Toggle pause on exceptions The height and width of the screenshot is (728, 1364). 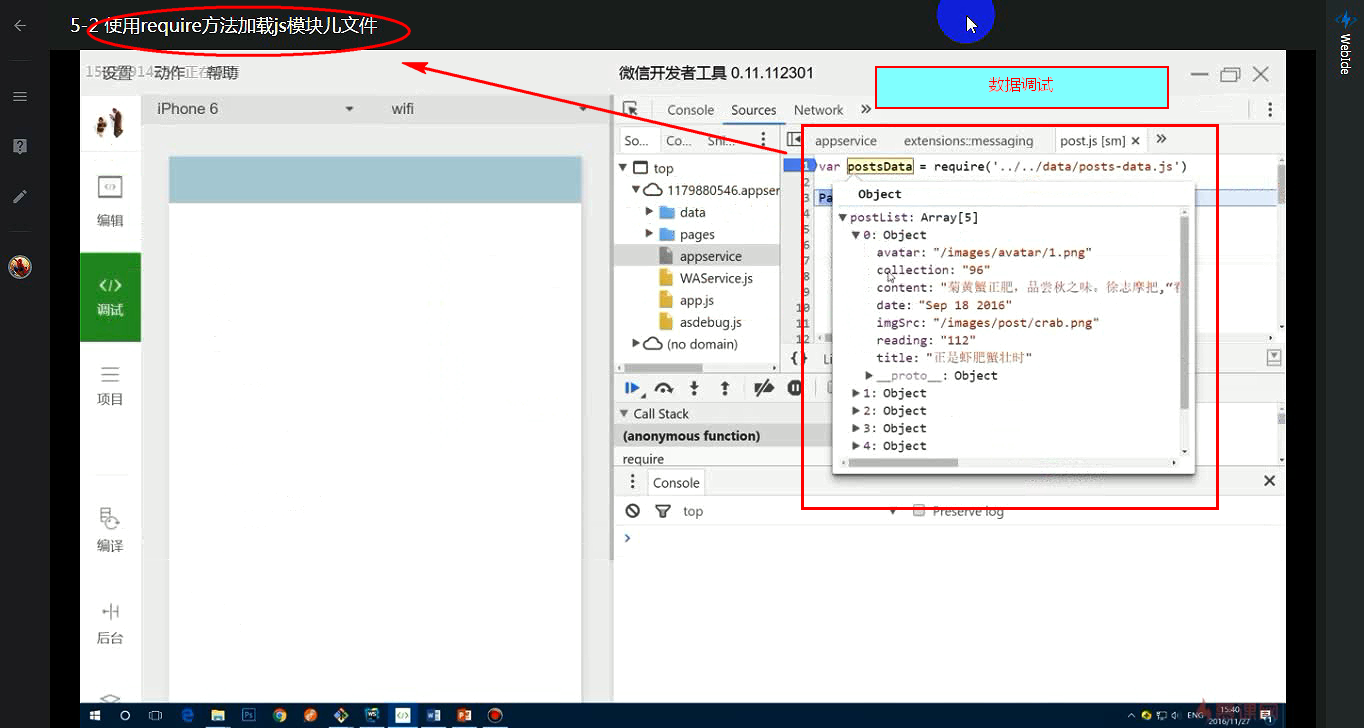tap(795, 388)
